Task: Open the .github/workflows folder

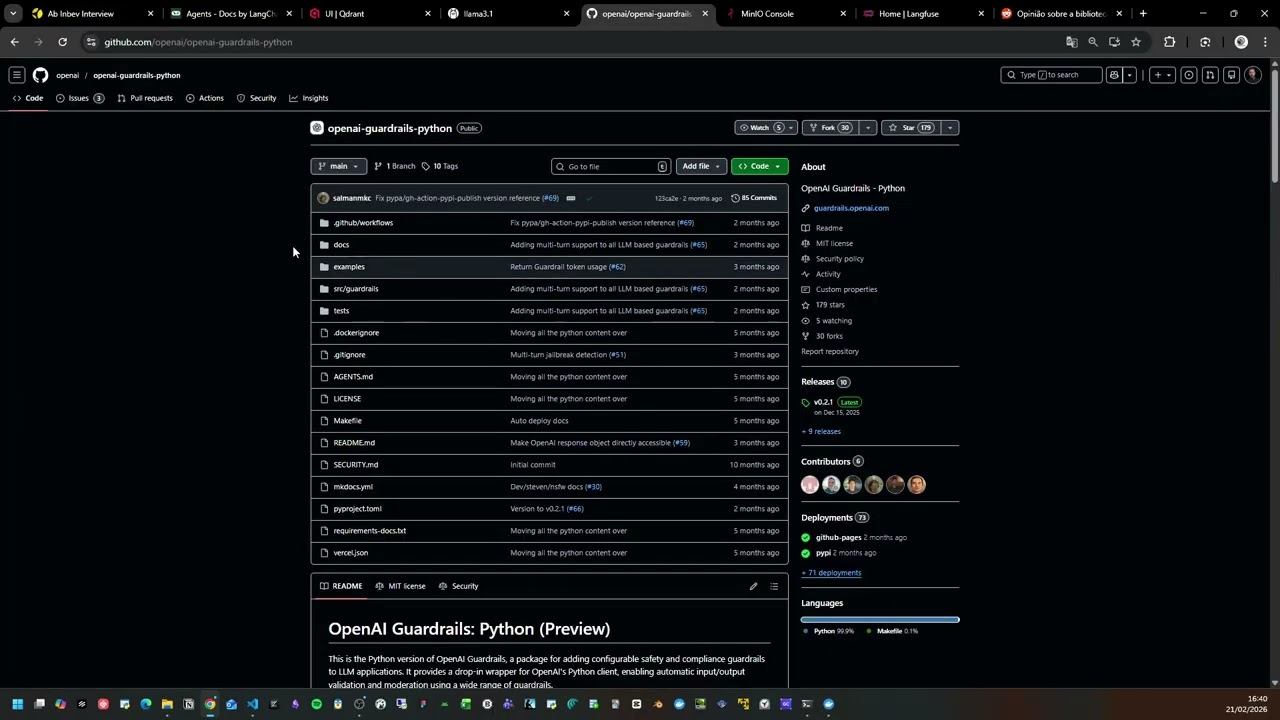Action: (x=363, y=223)
